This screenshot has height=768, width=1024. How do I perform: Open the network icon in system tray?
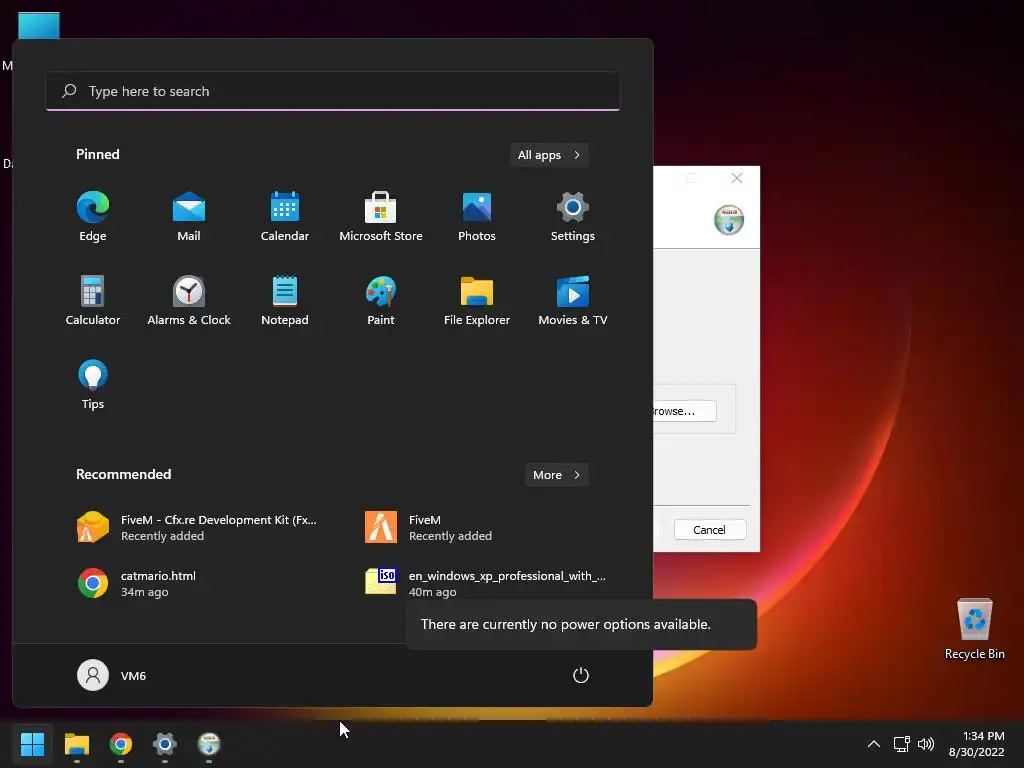[902, 743]
